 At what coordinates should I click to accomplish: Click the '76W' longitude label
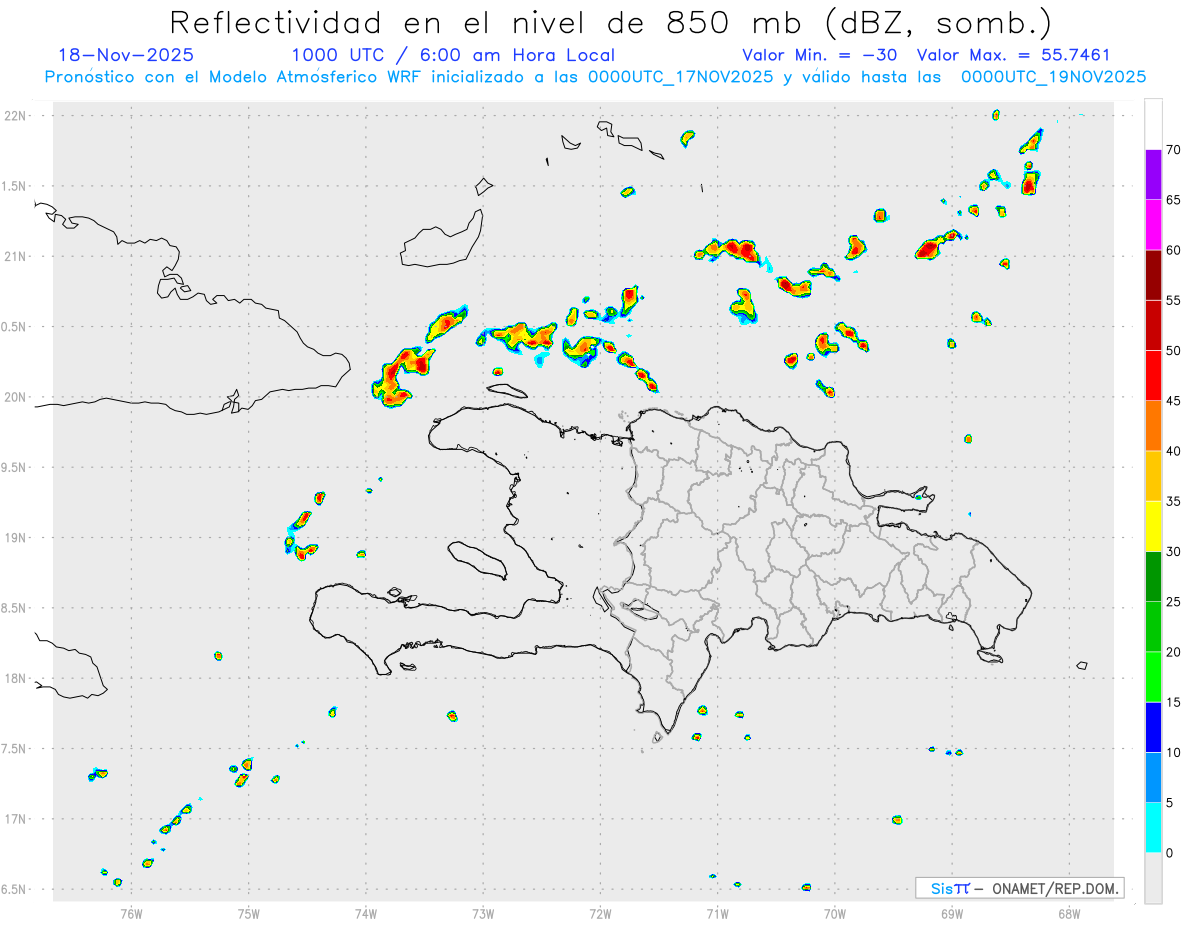[x=131, y=913]
